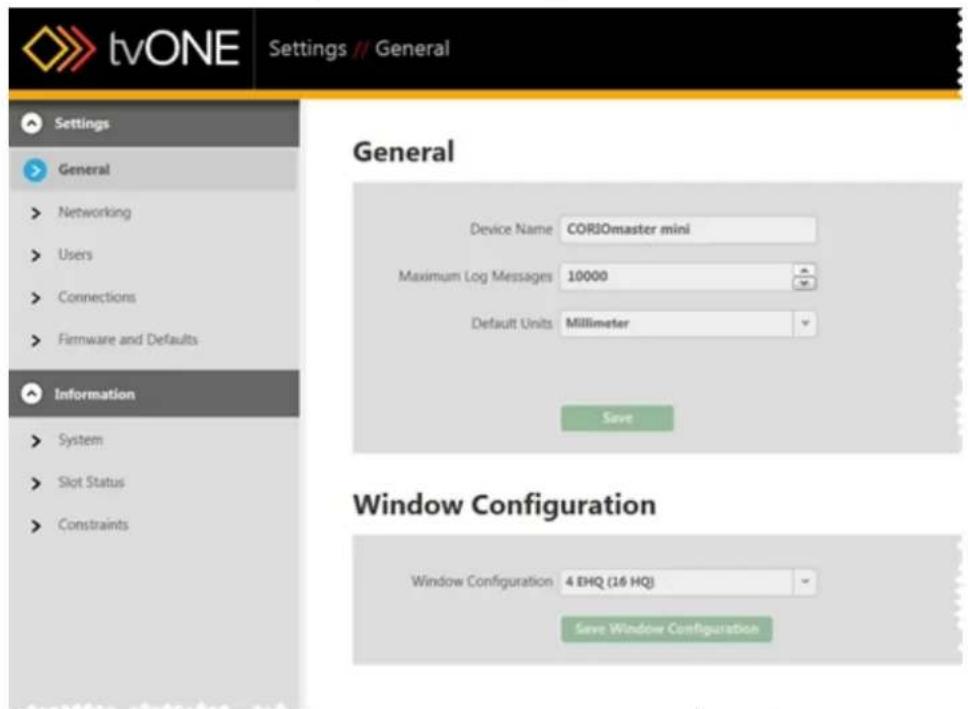Image resolution: width=968 pixels, height=709 pixels.
Task: Collapse the Settings section header
Action: point(154,124)
